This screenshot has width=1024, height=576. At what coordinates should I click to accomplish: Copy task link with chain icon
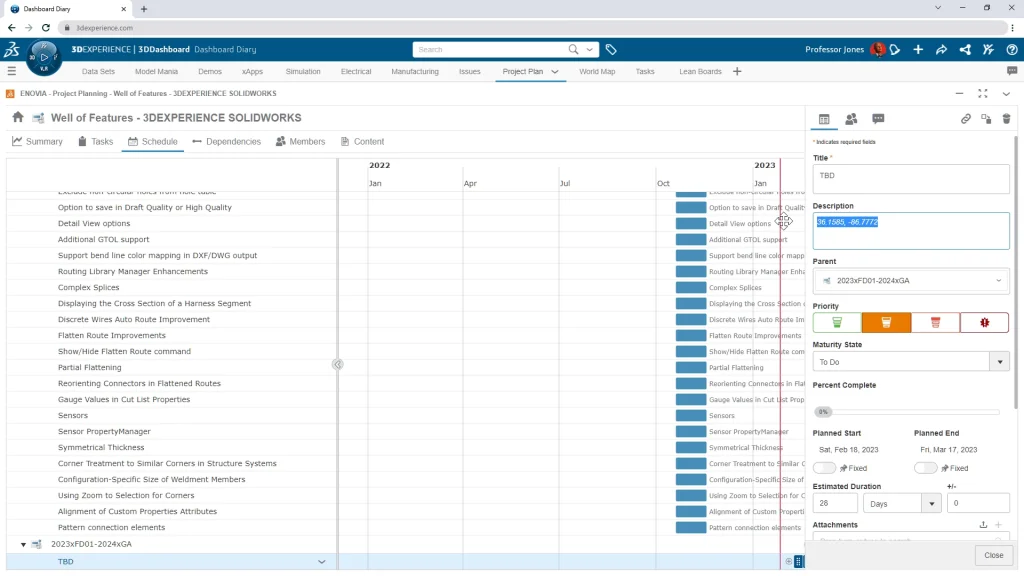point(966,119)
